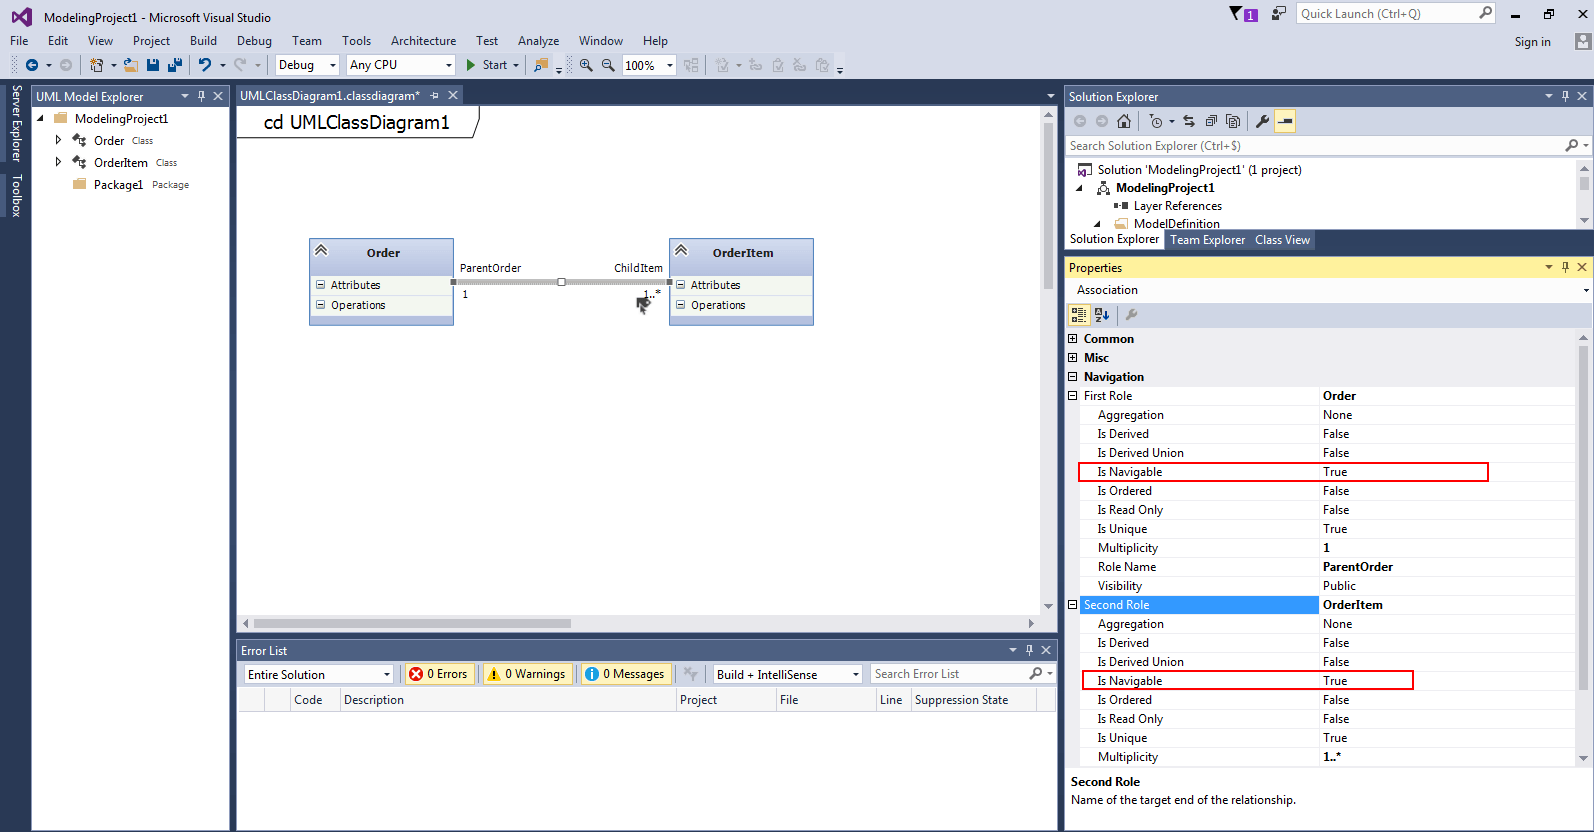Expand the Order class tree node
The height and width of the screenshot is (832, 1594).
tap(58, 140)
